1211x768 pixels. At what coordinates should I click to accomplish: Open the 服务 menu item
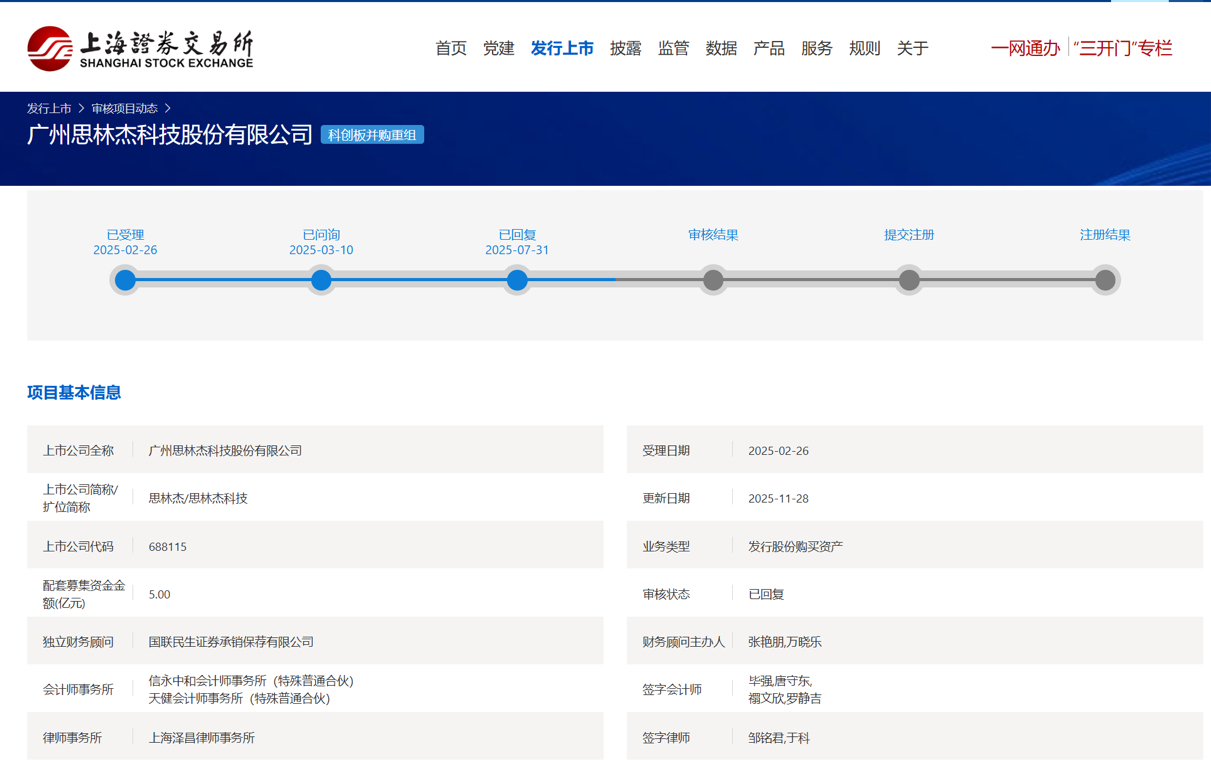[x=817, y=48]
